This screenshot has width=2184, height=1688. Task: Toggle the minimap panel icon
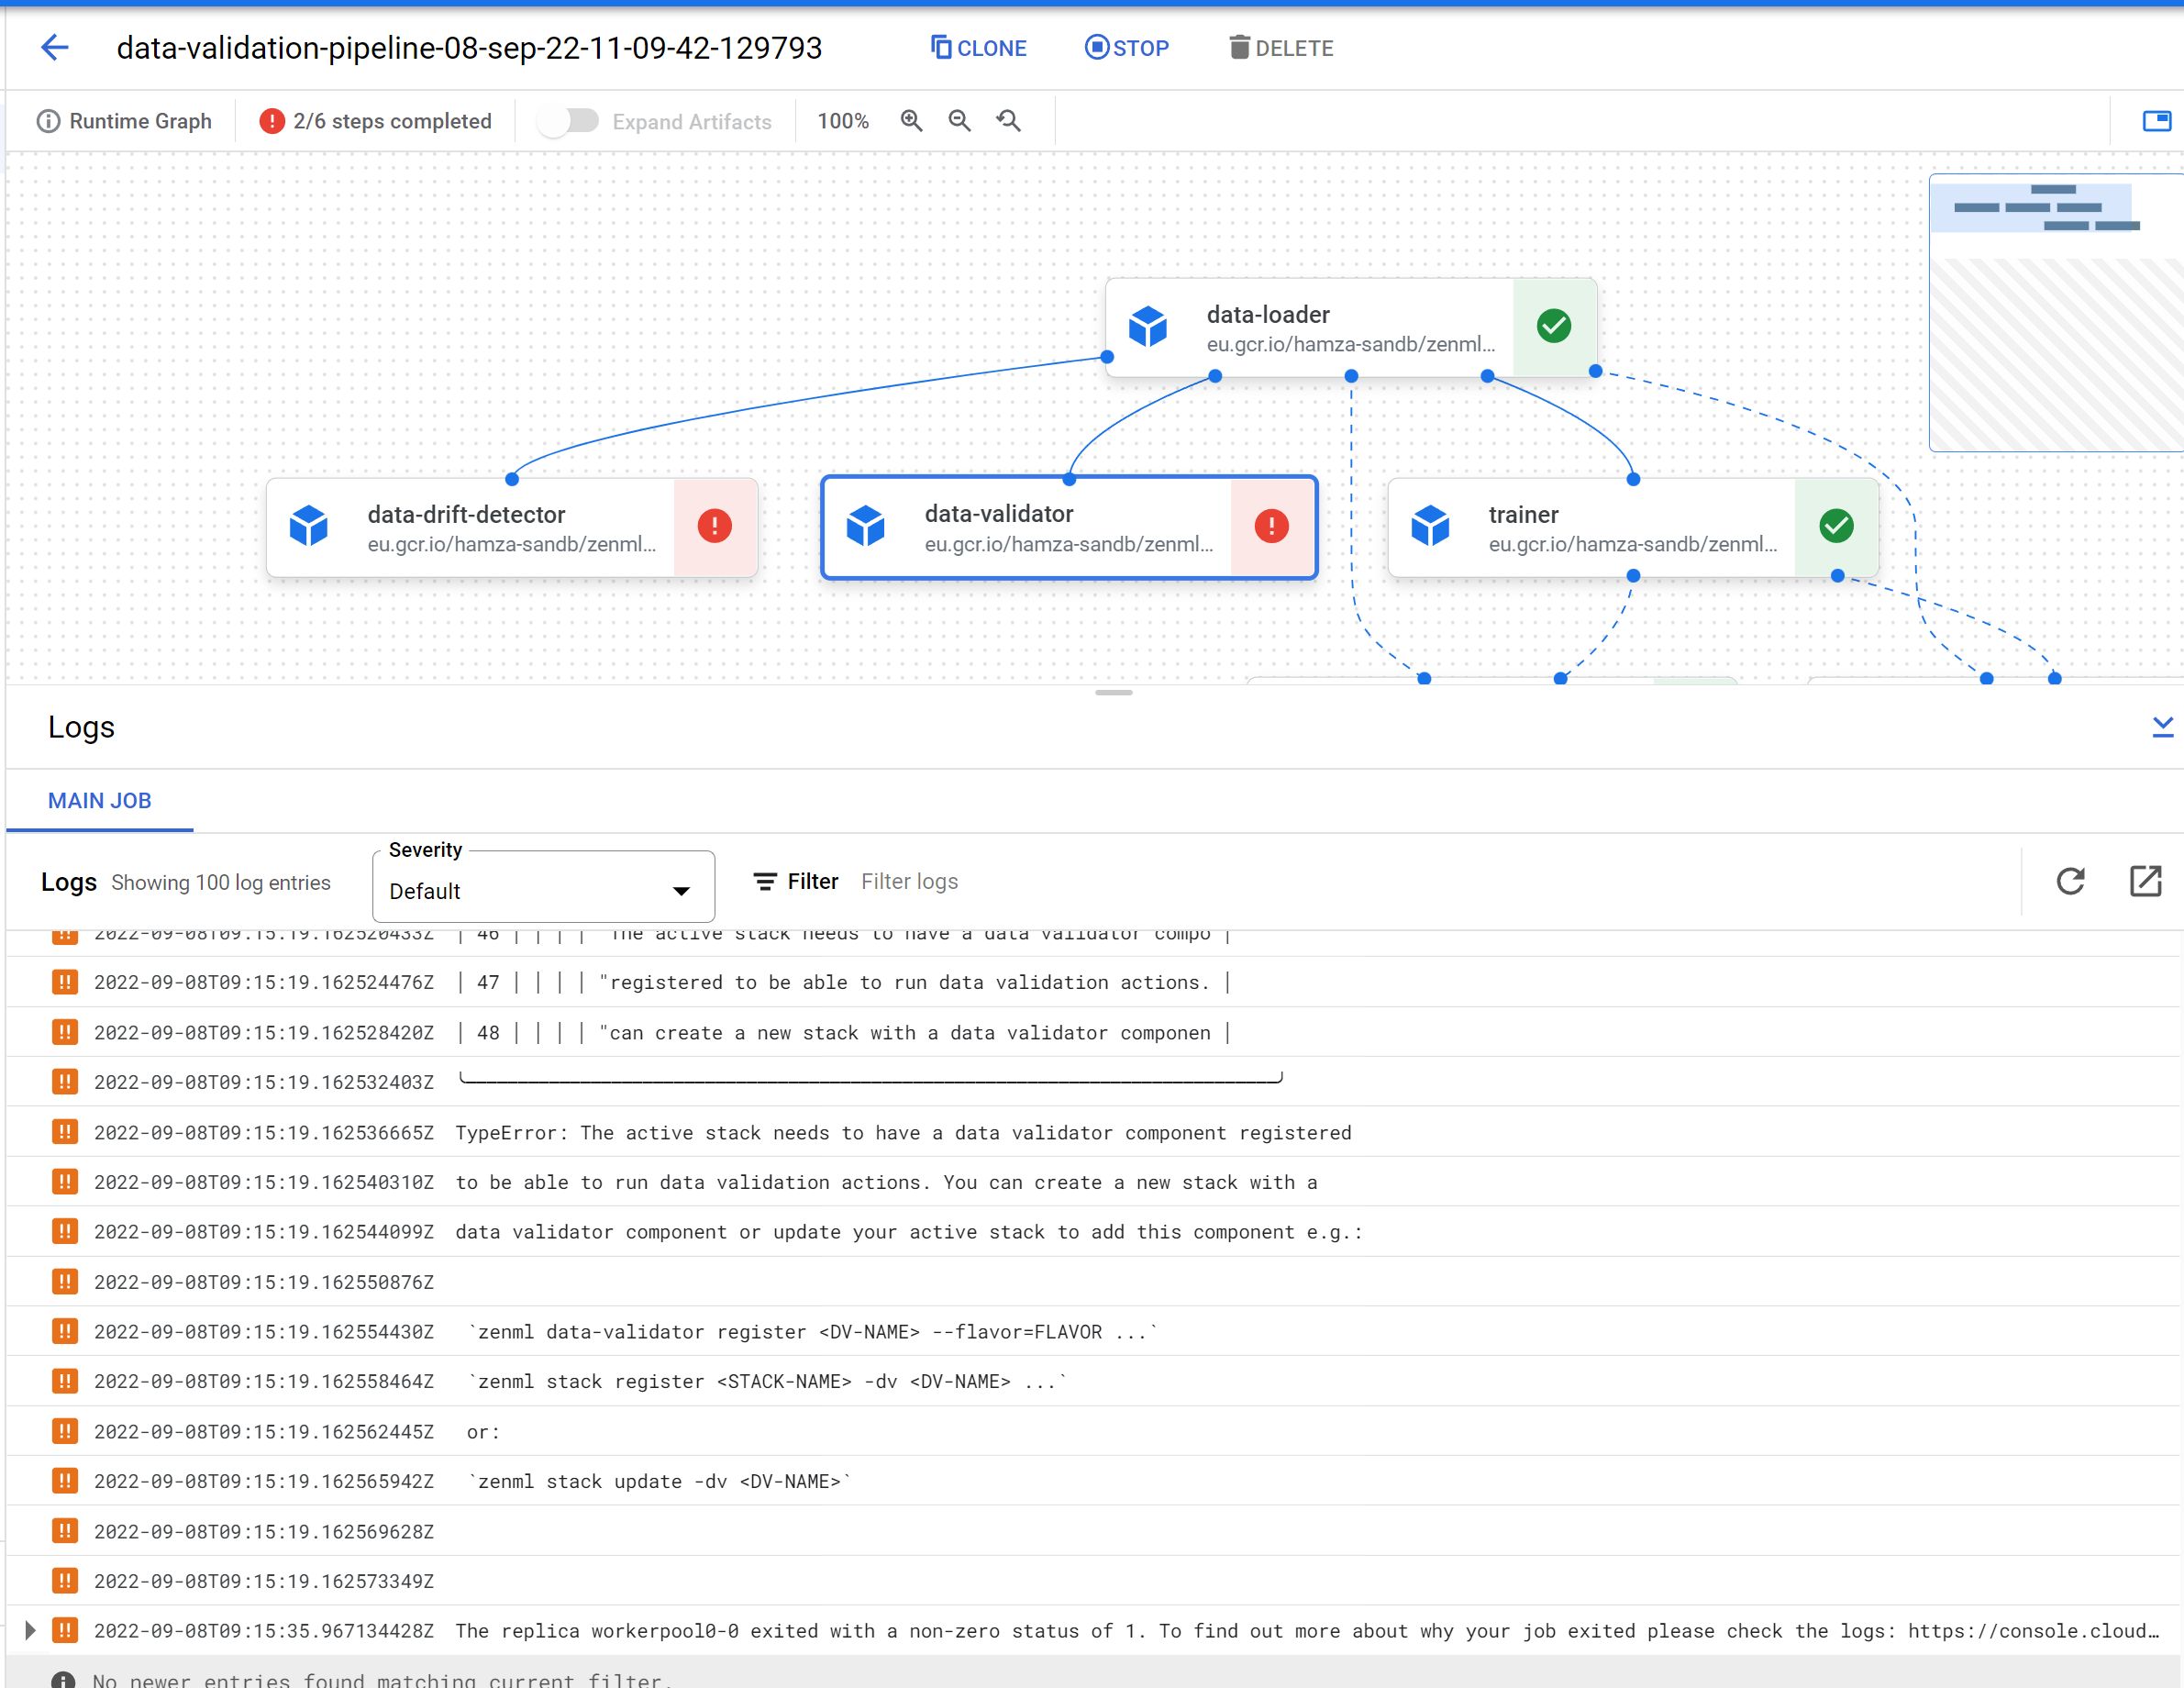coord(2156,121)
